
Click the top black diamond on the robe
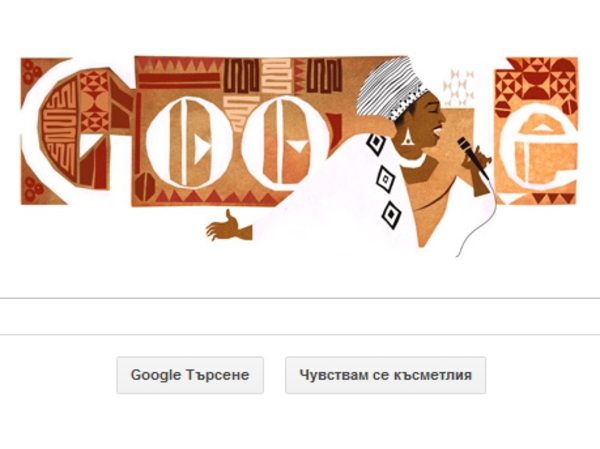click(x=376, y=144)
